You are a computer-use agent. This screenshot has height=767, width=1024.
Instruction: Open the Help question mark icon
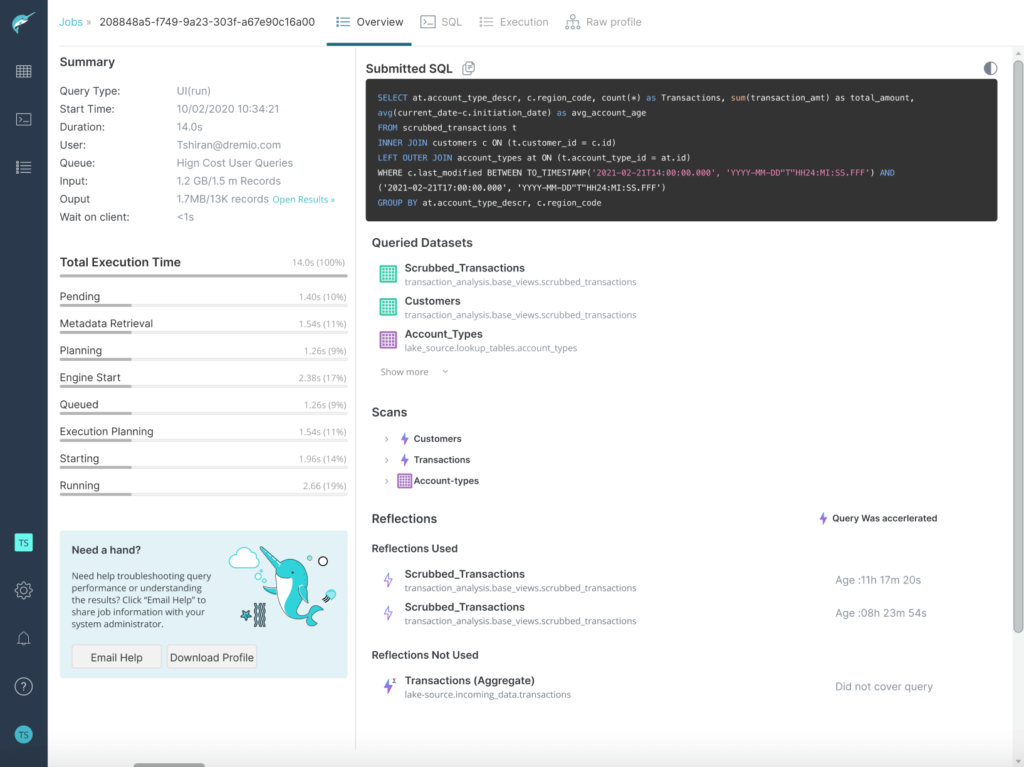24,687
